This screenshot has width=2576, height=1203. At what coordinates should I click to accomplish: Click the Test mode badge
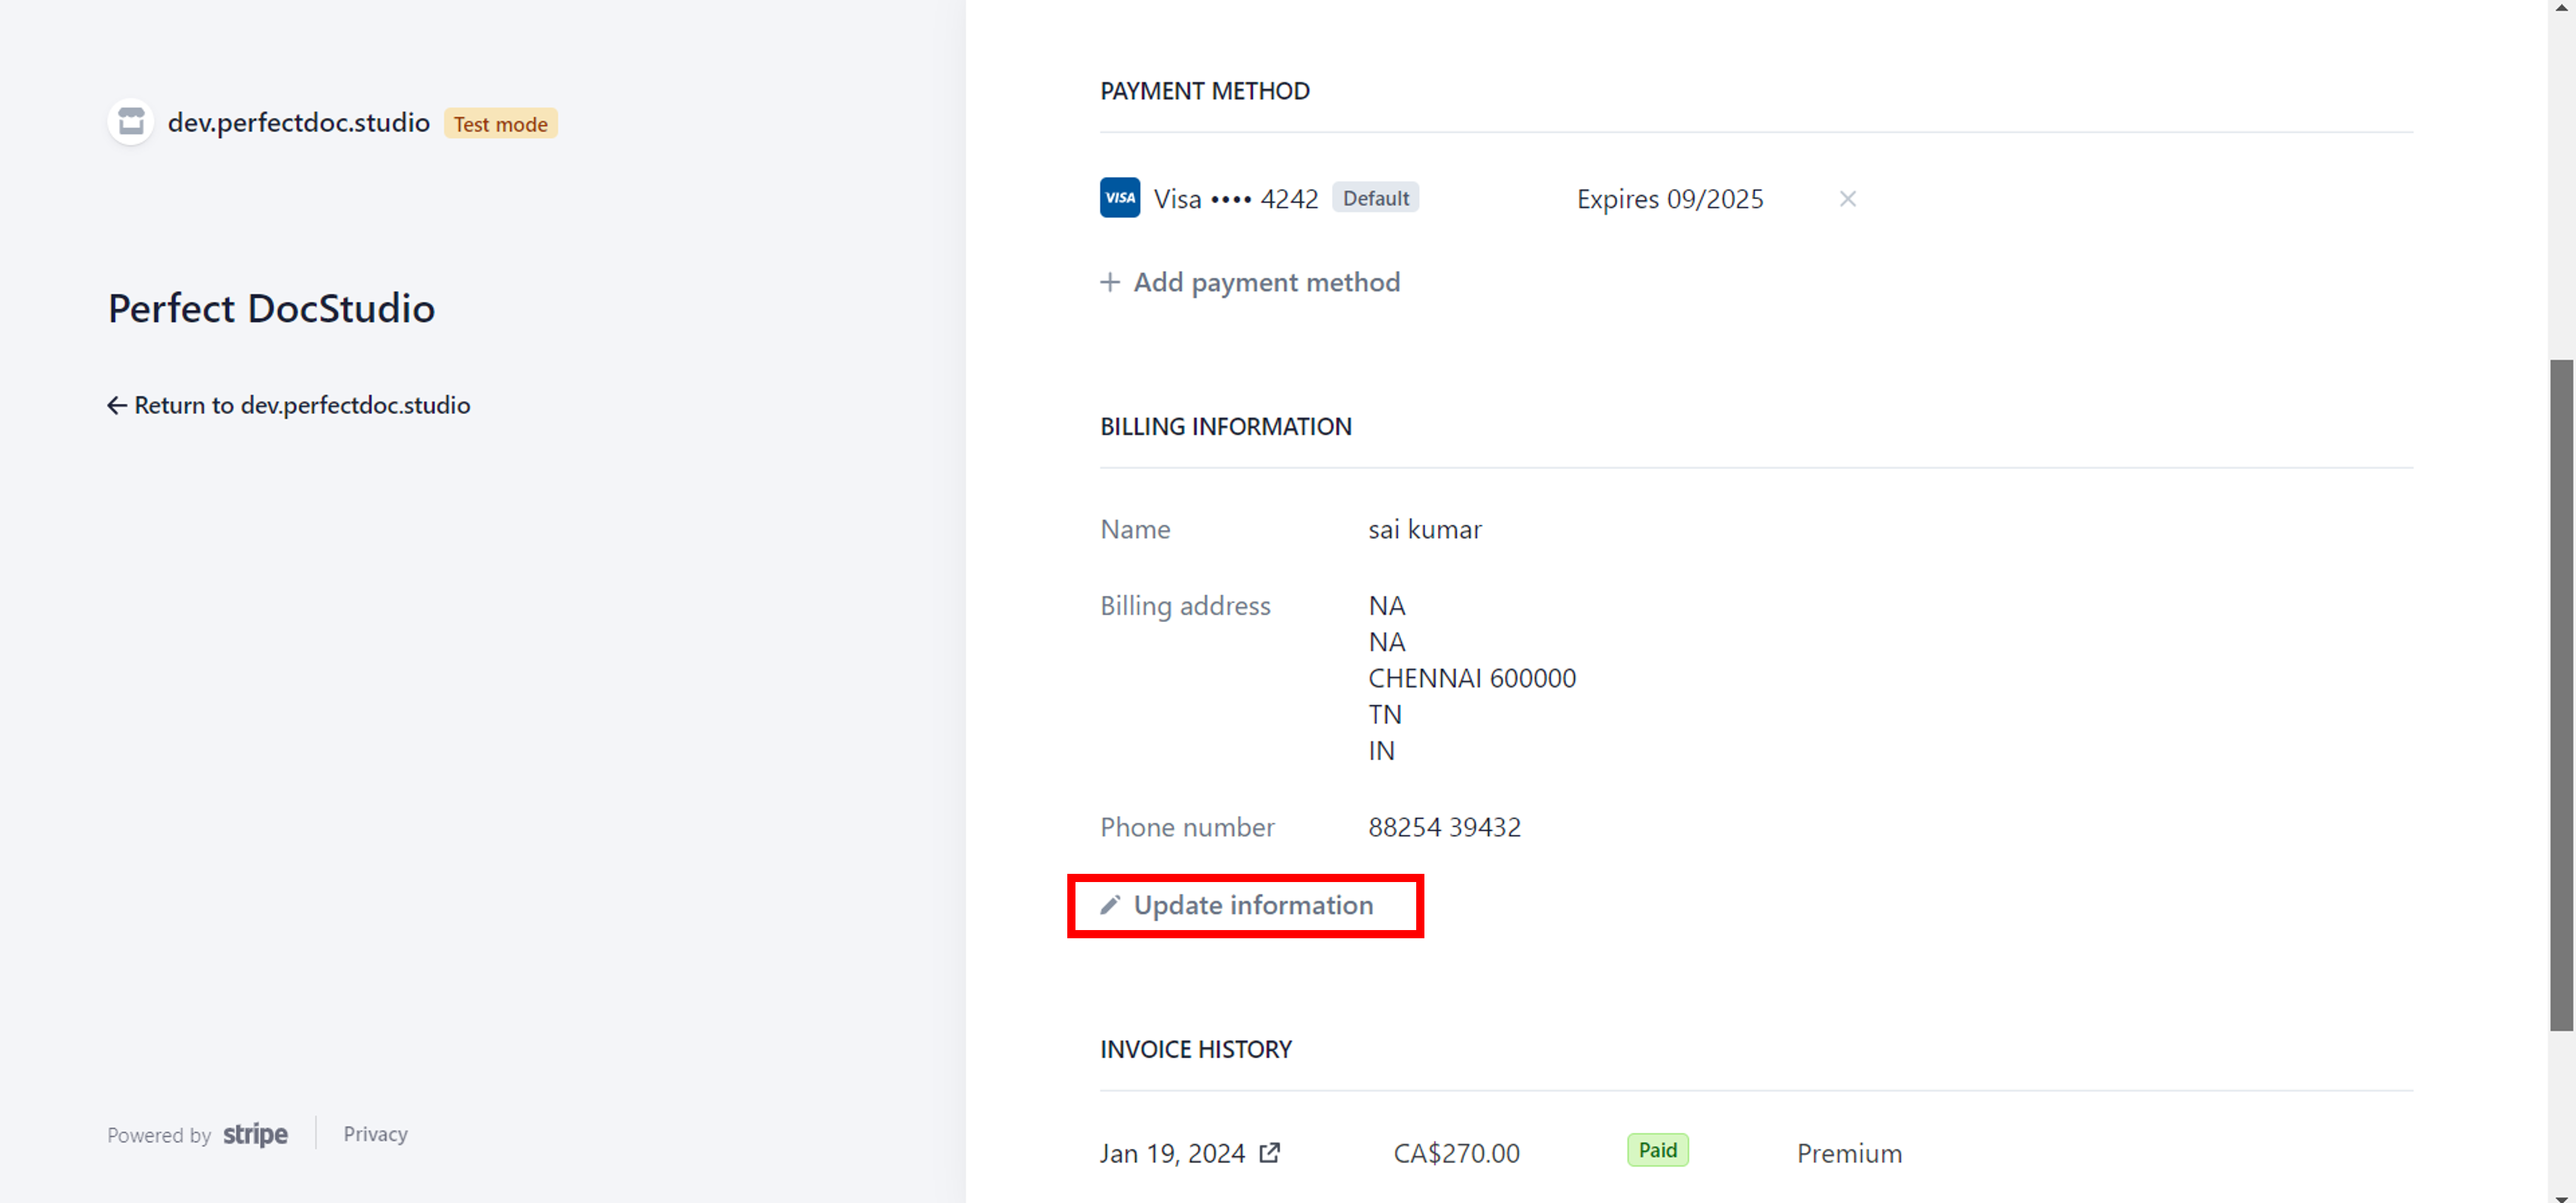coord(500,124)
